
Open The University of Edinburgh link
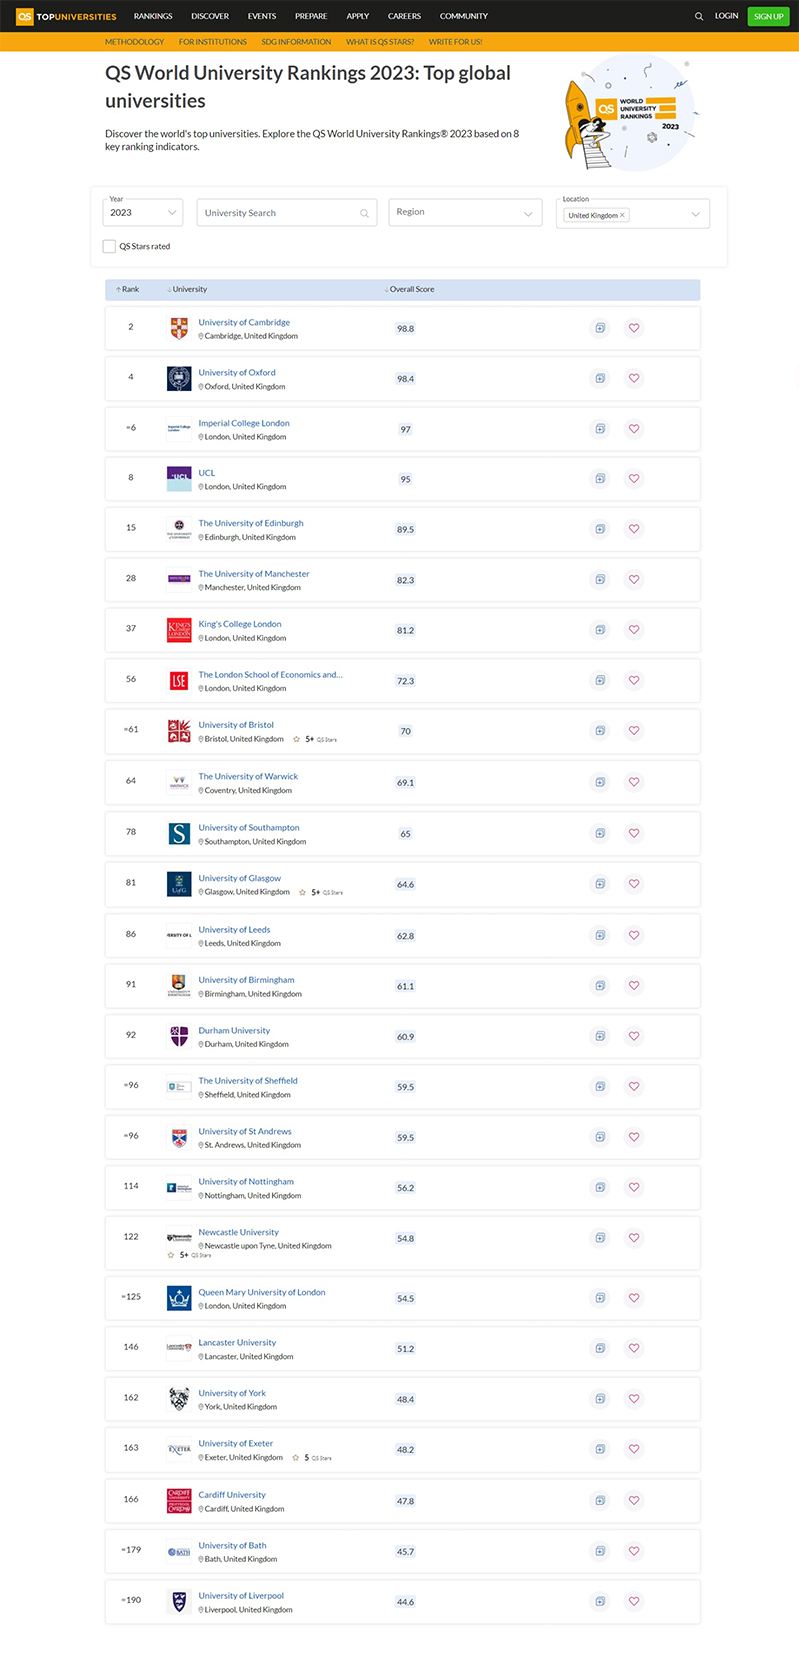coord(251,523)
